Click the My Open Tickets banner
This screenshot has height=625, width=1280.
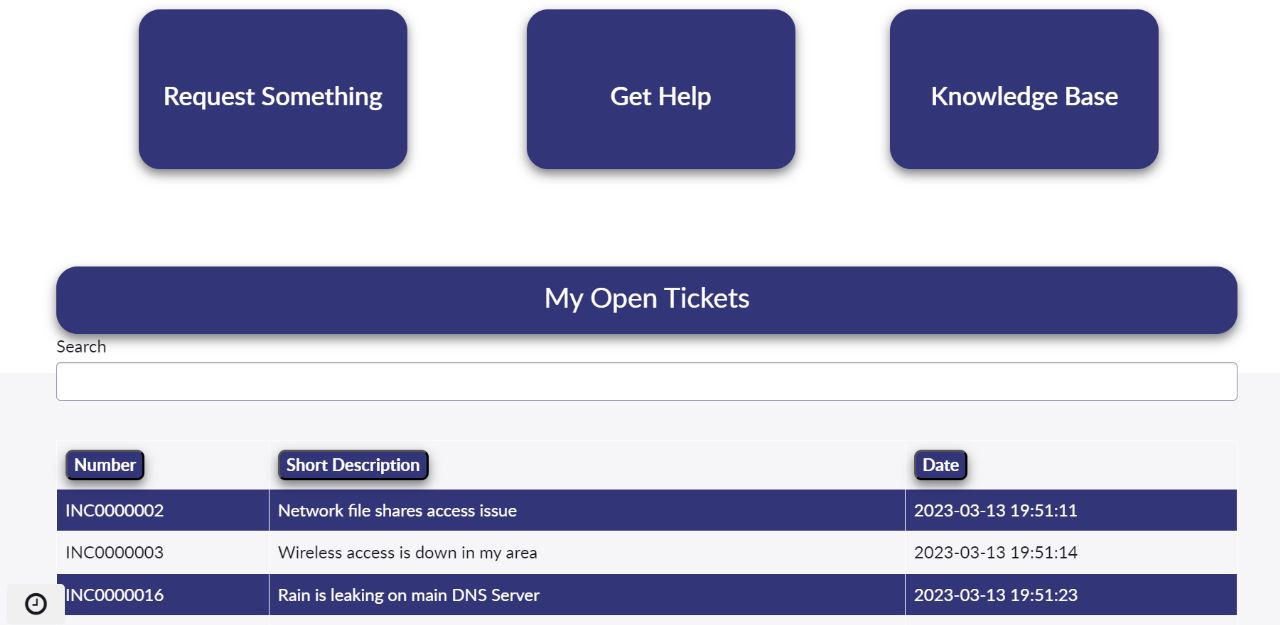tap(646, 299)
